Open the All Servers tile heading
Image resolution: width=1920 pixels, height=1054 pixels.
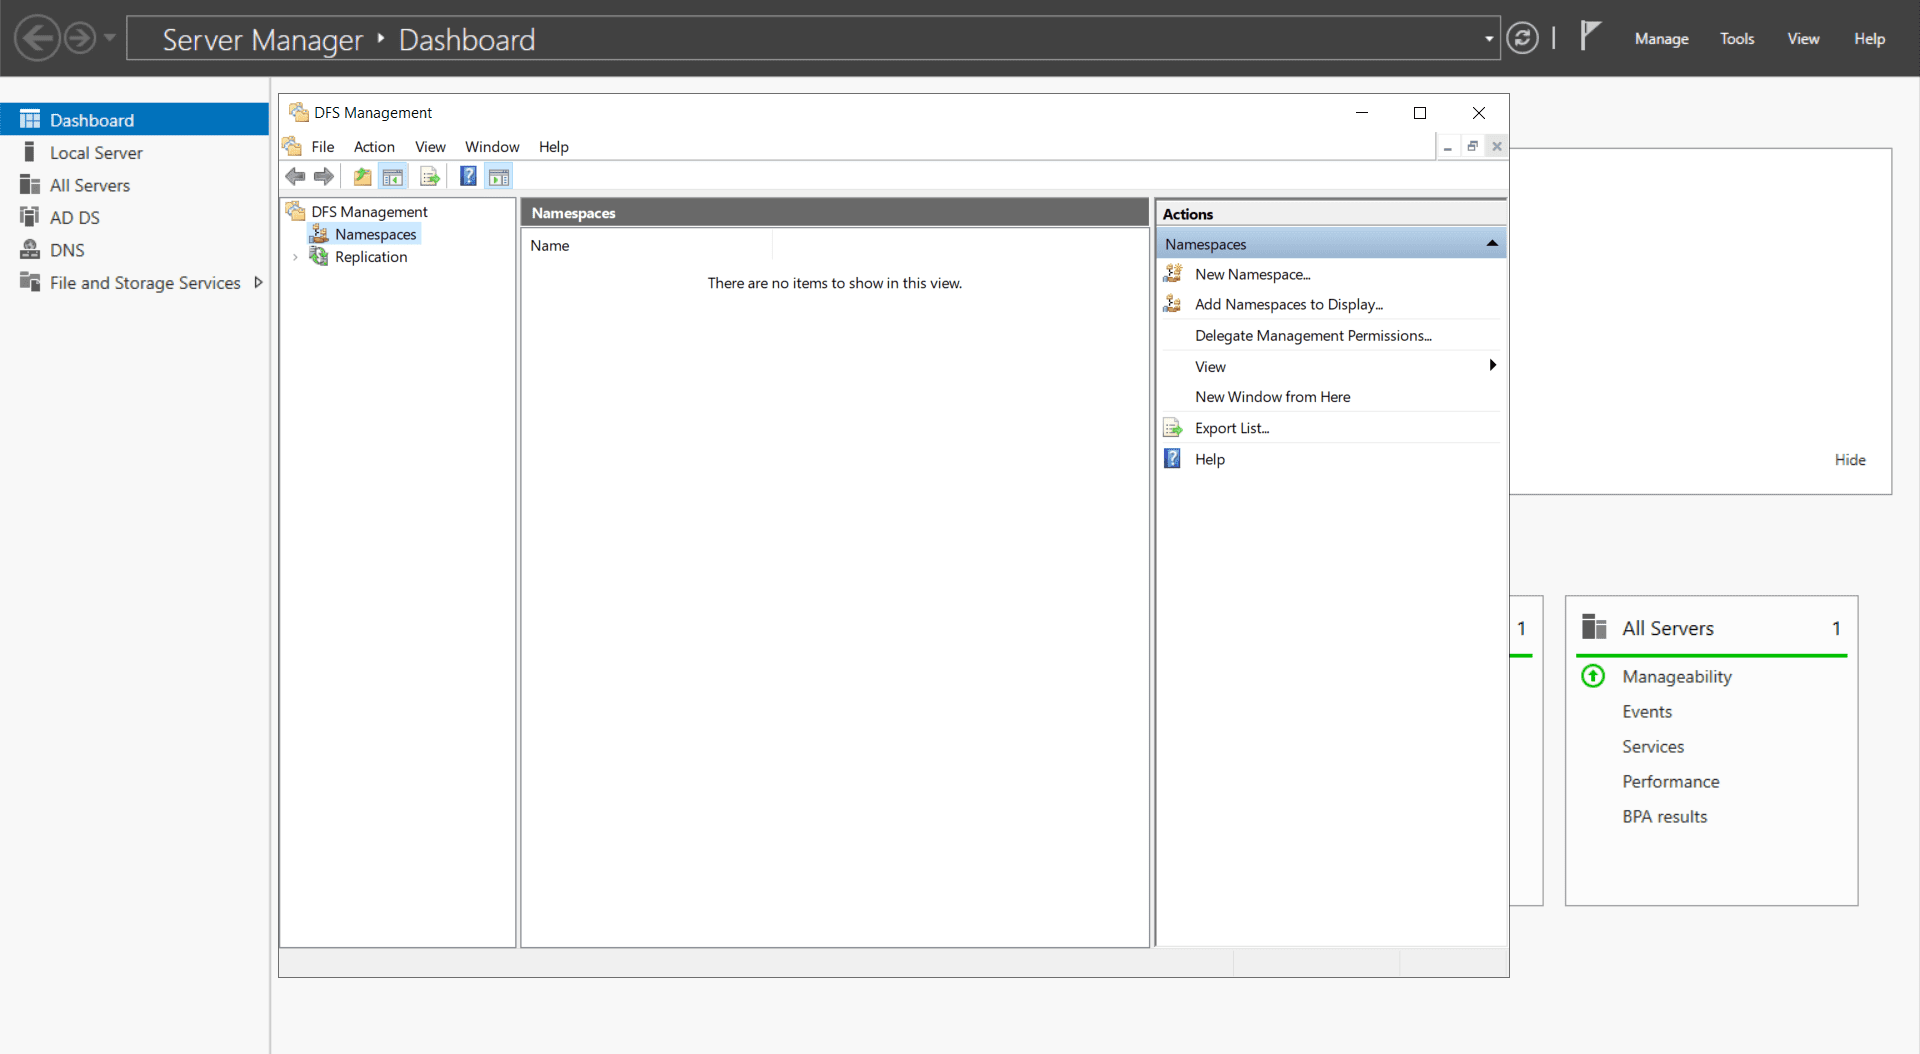point(1668,628)
